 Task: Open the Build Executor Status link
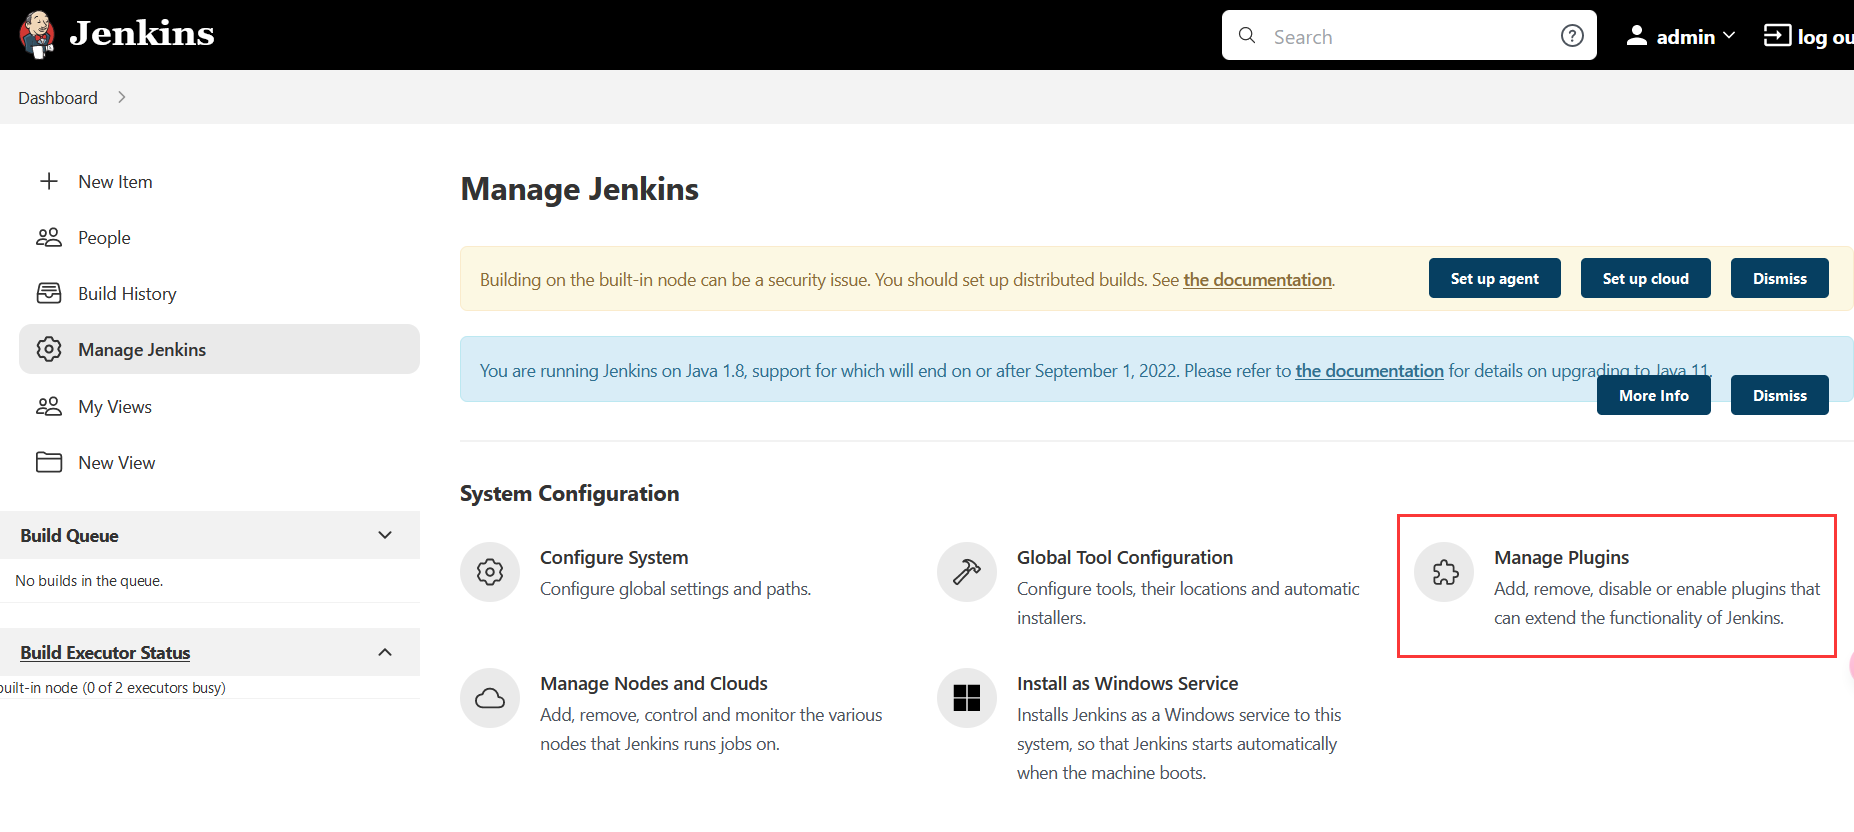tap(105, 653)
